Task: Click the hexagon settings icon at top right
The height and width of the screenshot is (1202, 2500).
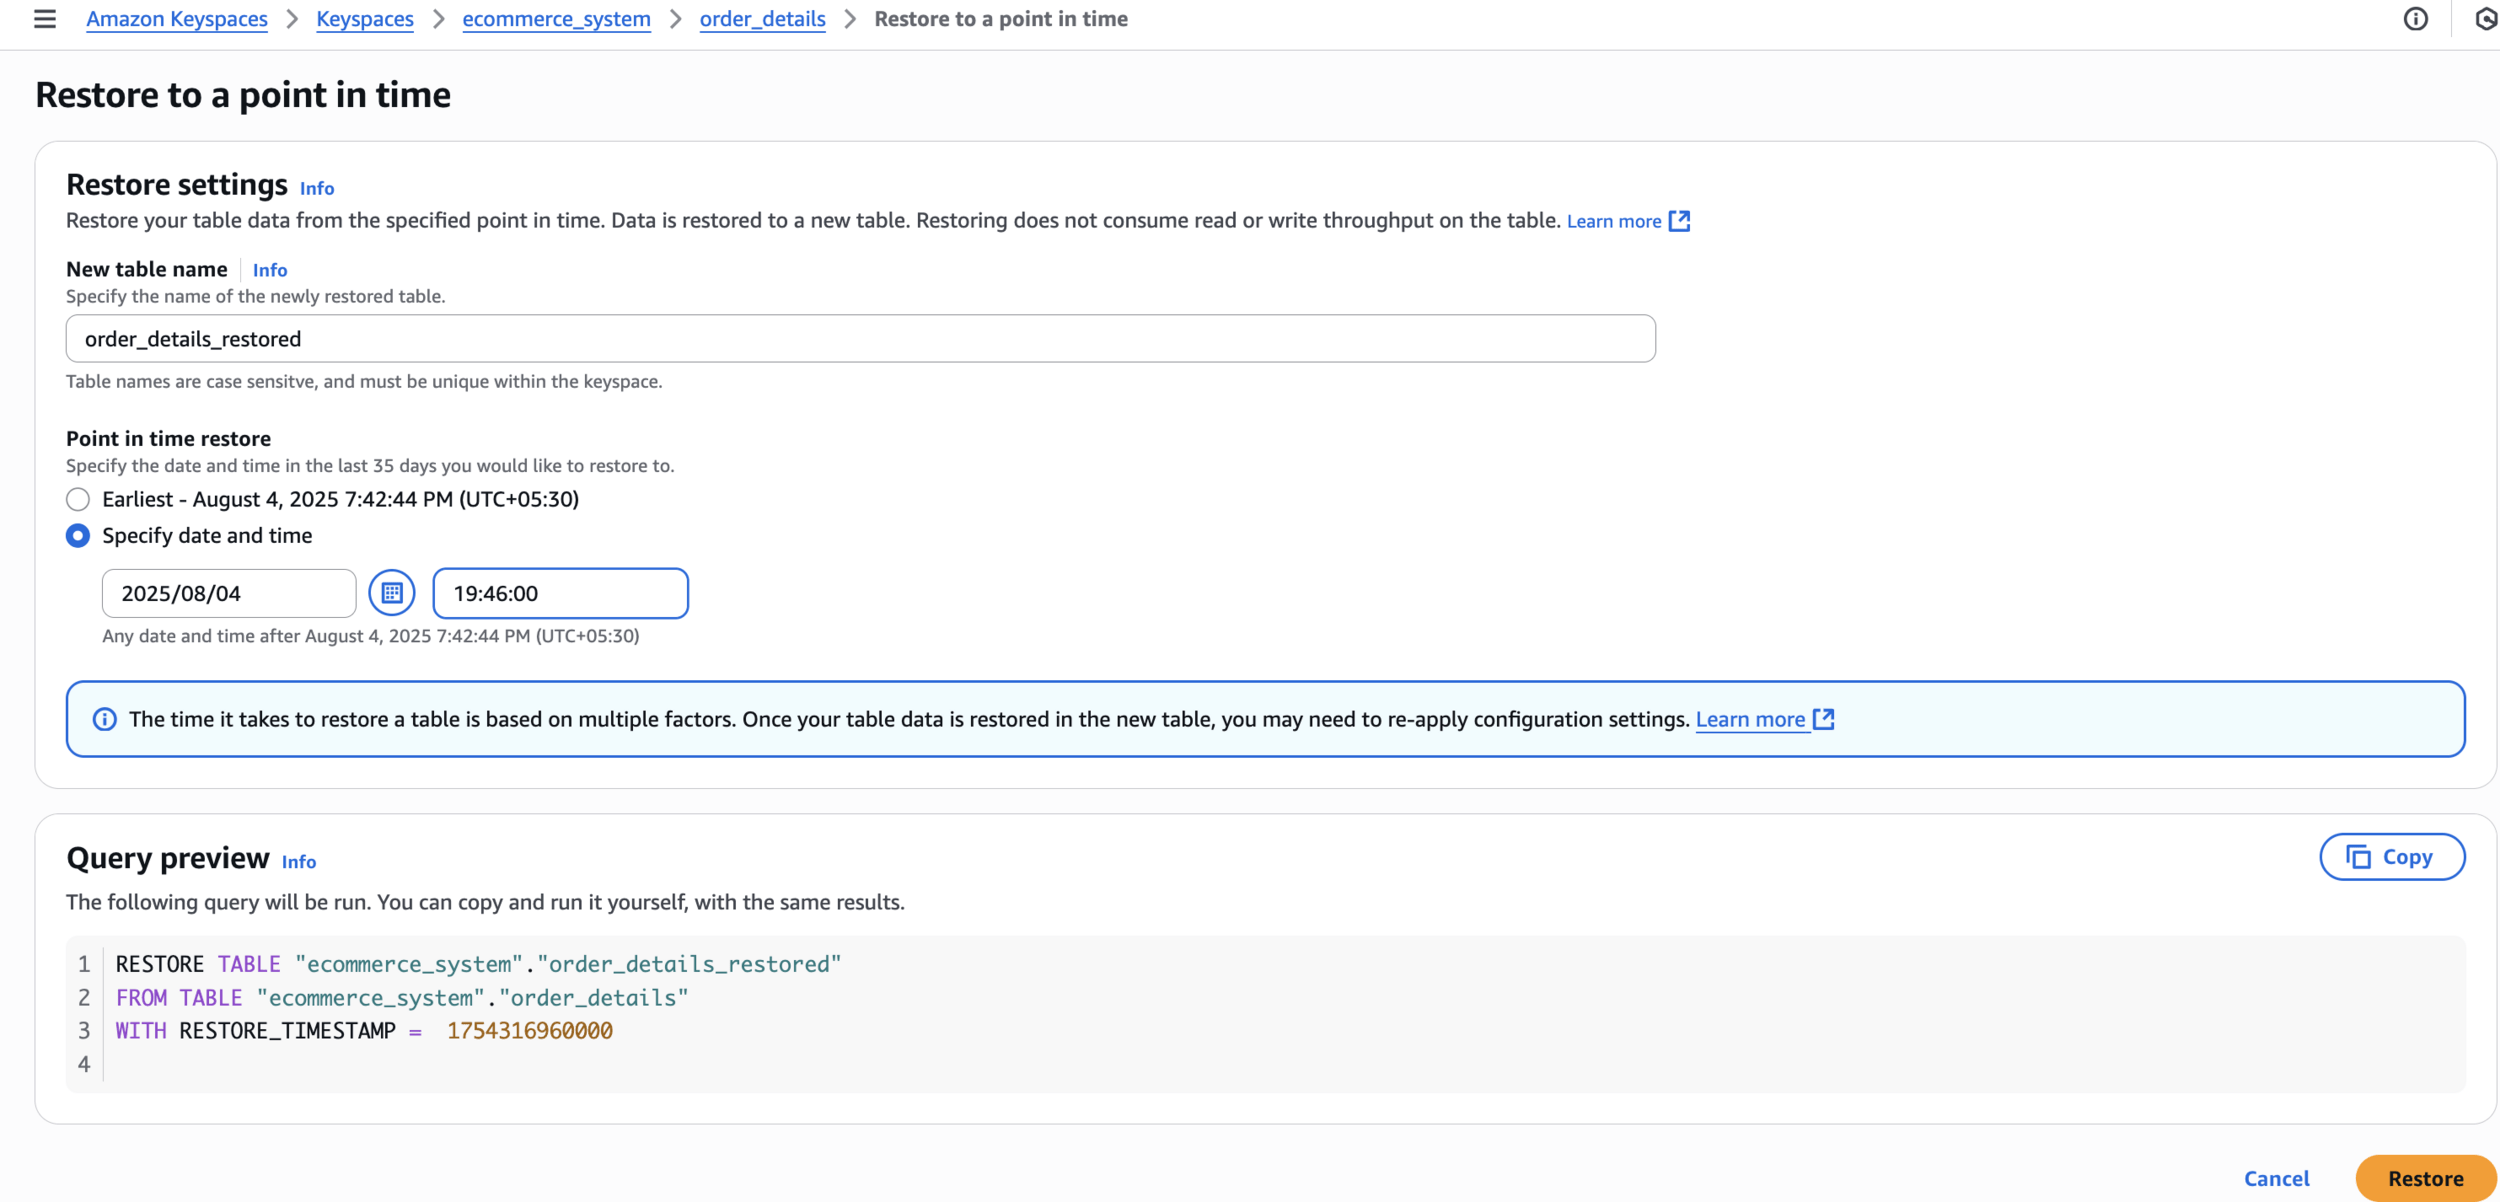Action: pyautogui.click(x=2486, y=19)
